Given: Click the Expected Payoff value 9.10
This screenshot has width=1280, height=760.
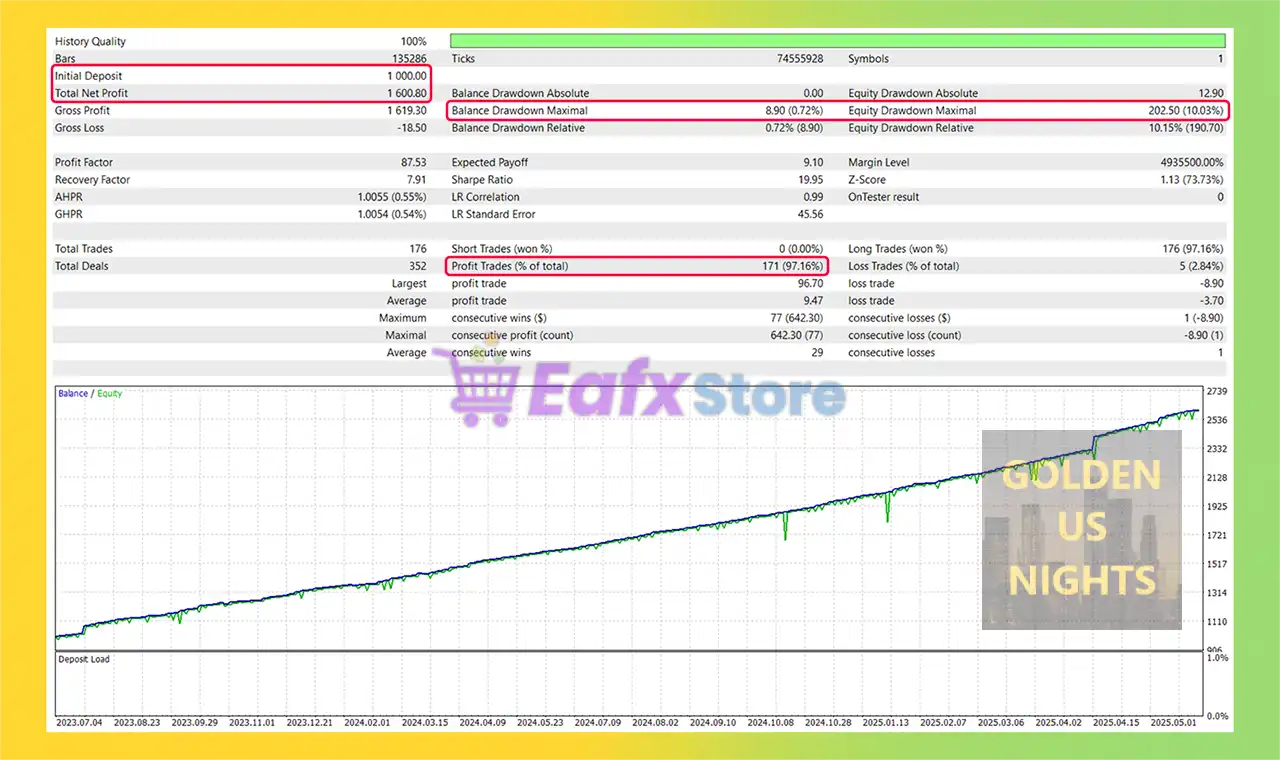Looking at the screenshot, I should 814,162.
